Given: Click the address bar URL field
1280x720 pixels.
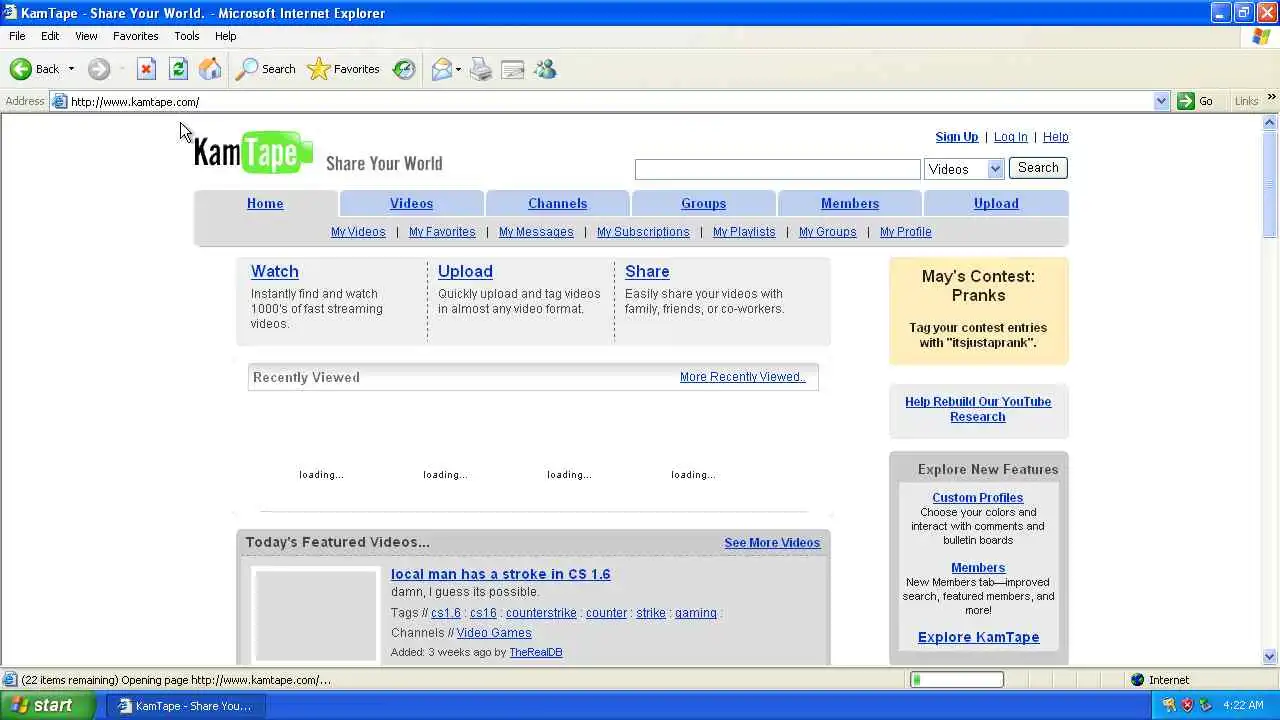Looking at the screenshot, I should tap(610, 101).
